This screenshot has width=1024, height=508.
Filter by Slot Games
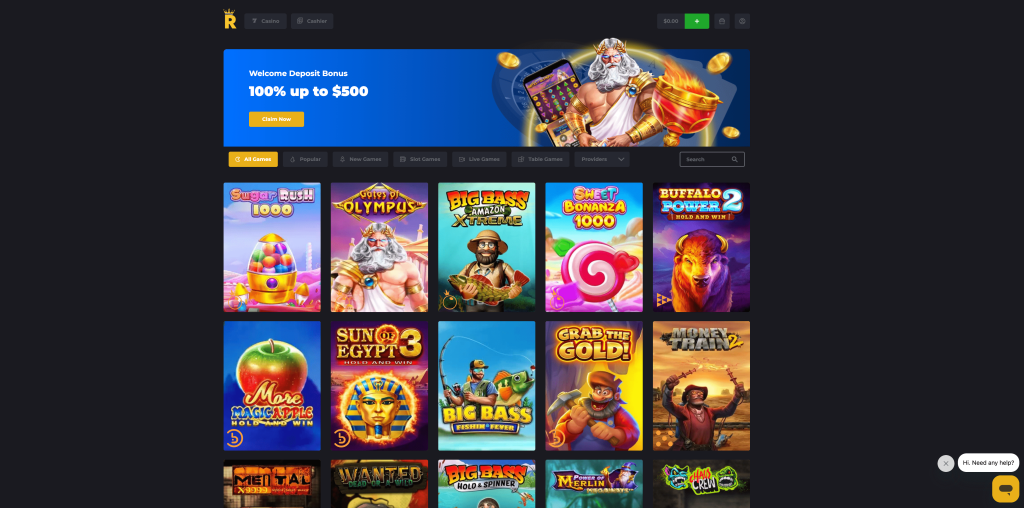[x=420, y=159]
